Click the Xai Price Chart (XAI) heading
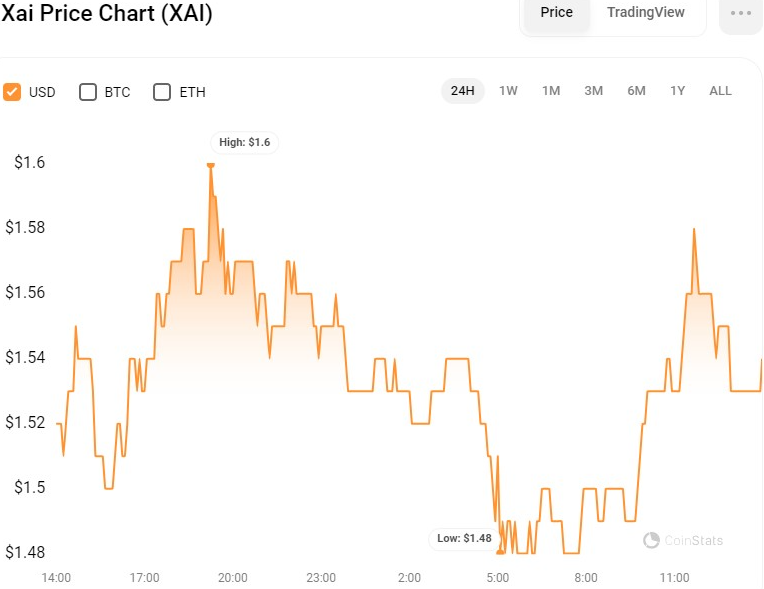764x589 pixels. click(107, 13)
